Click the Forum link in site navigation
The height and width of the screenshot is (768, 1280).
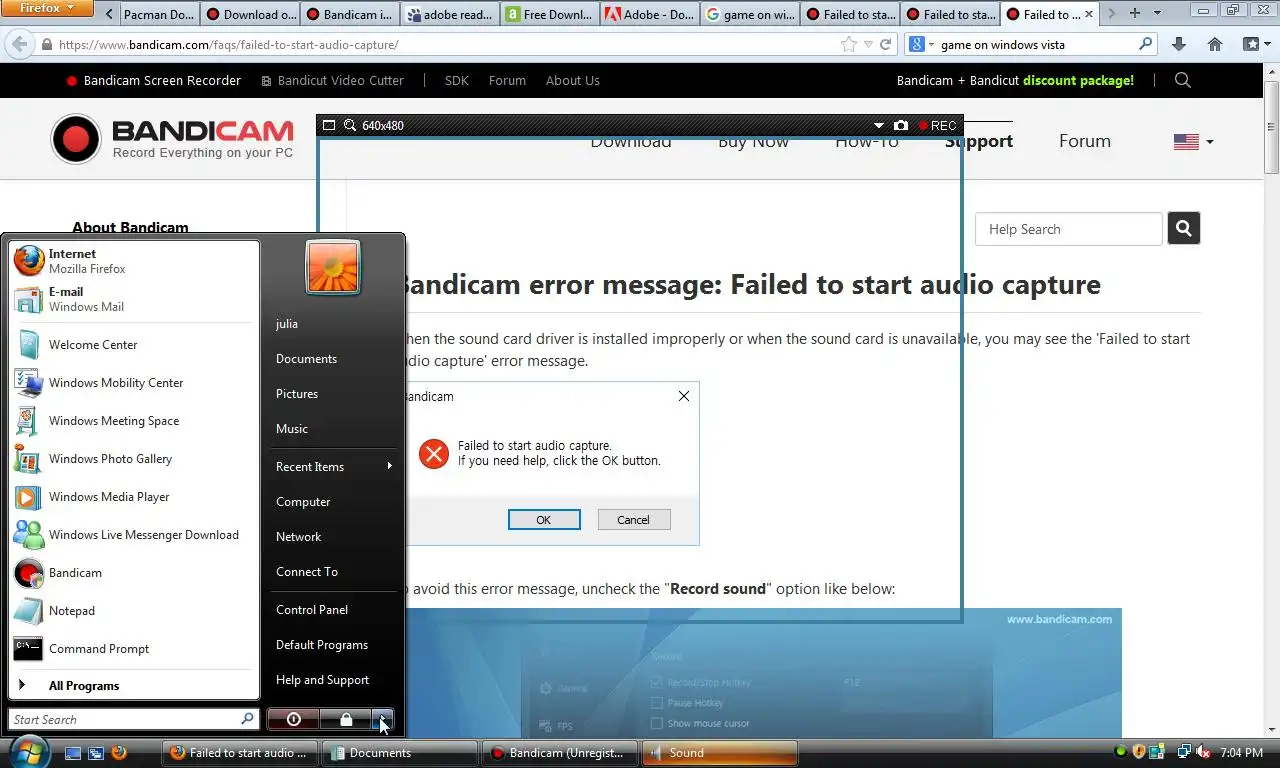[1085, 141]
